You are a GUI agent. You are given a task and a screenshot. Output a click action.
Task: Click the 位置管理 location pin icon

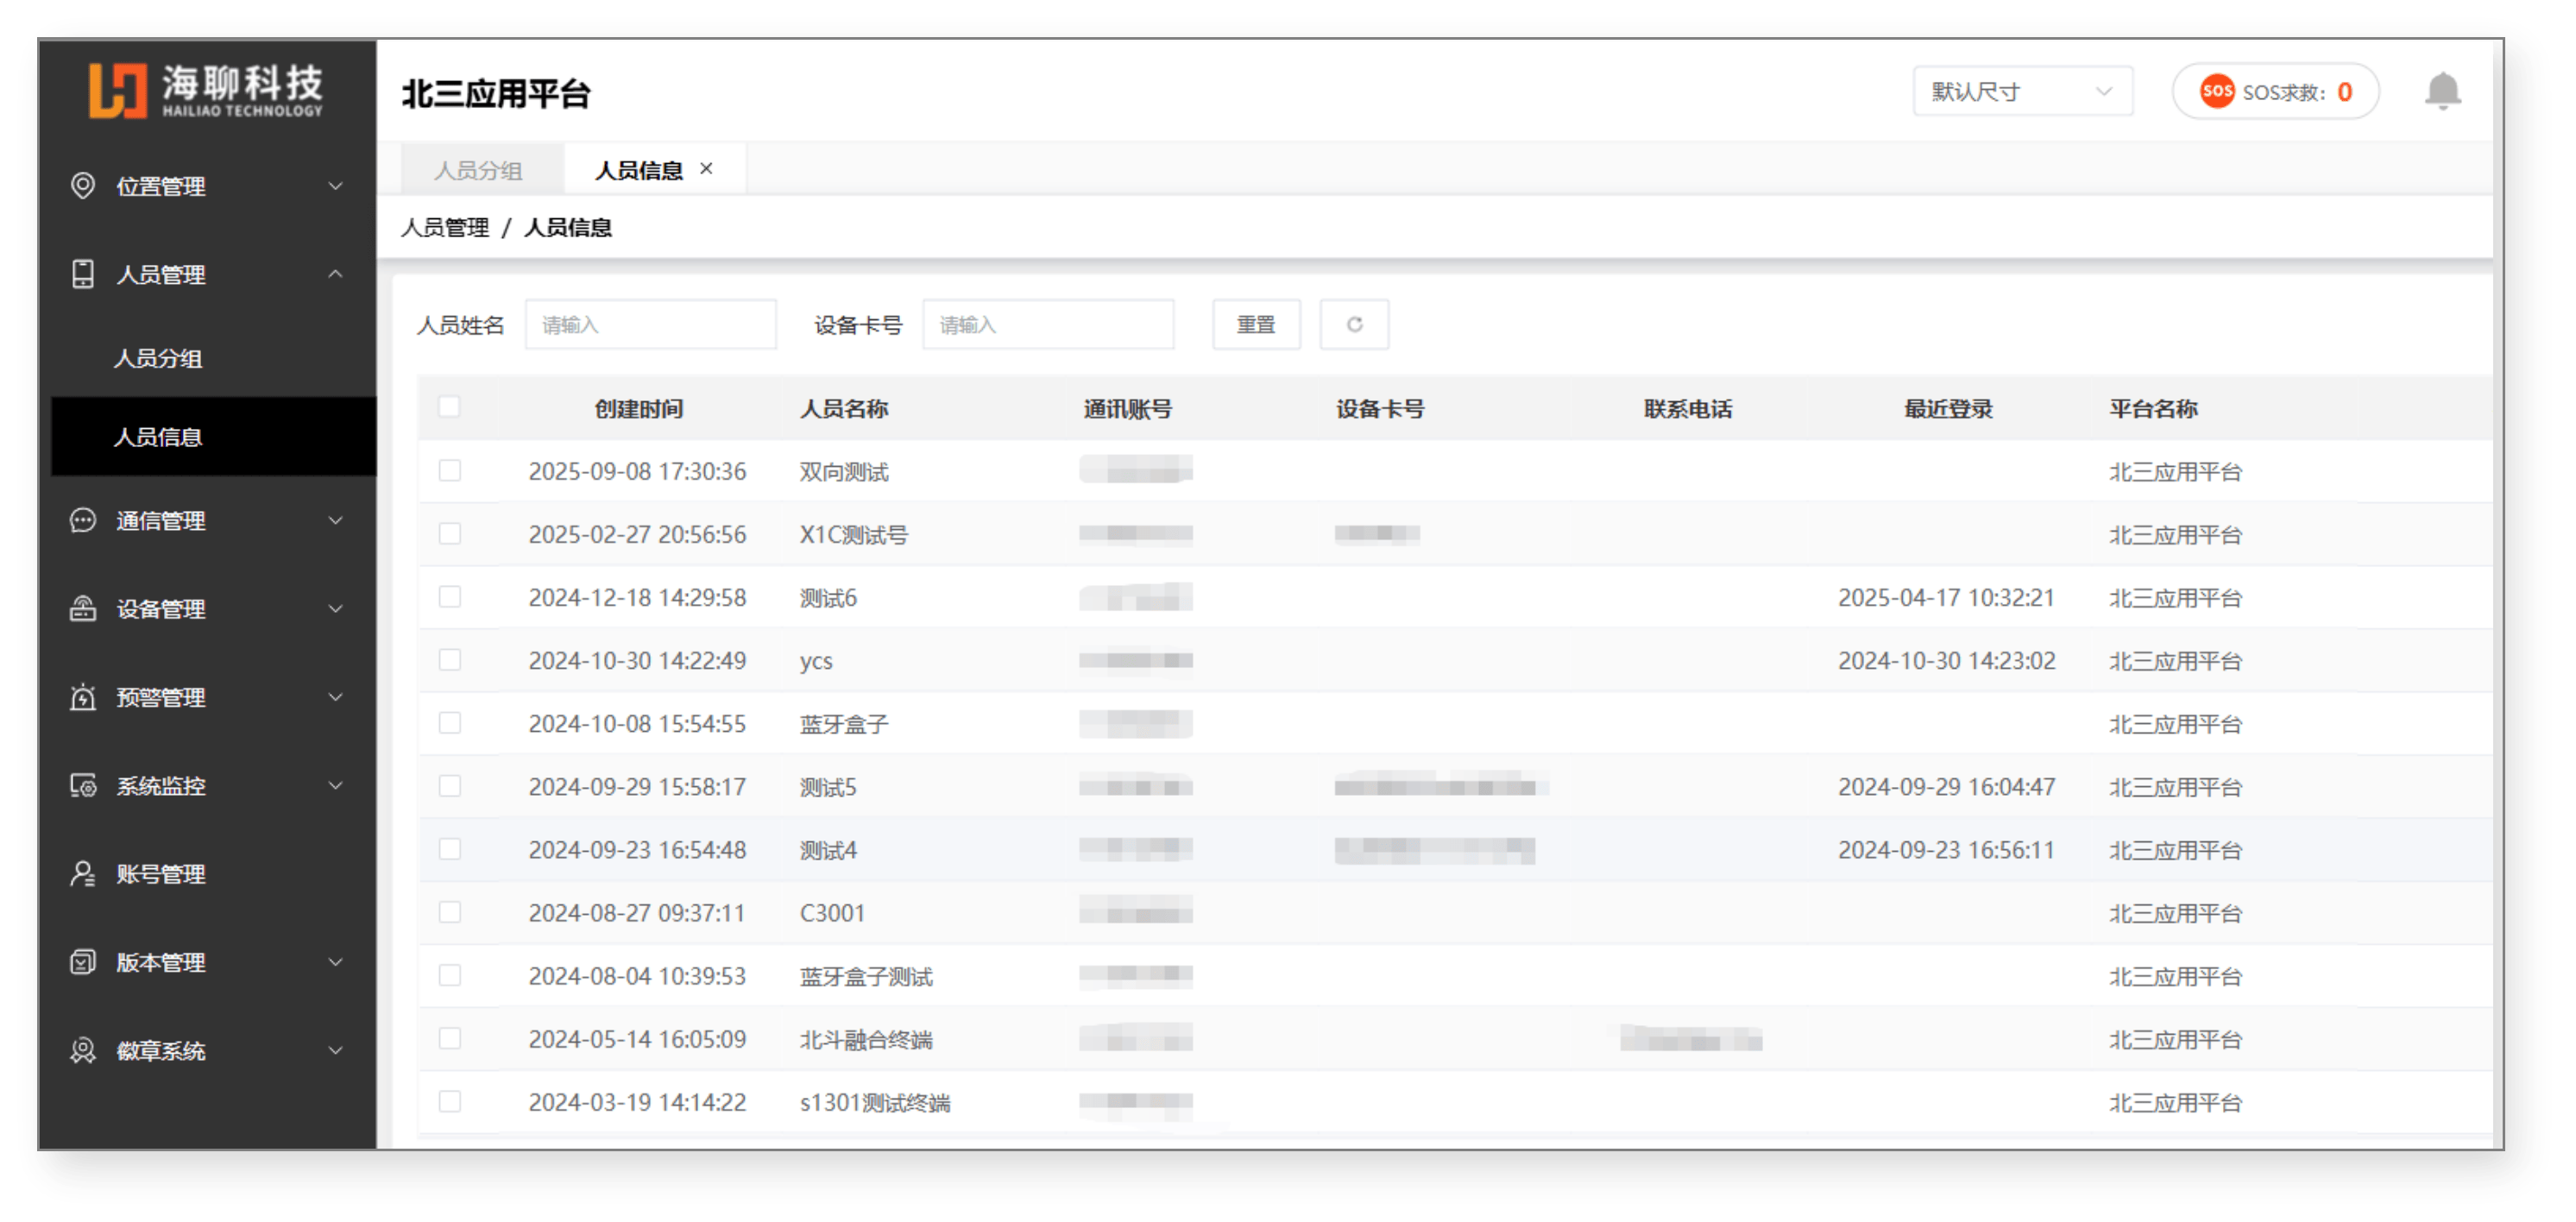(83, 186)
